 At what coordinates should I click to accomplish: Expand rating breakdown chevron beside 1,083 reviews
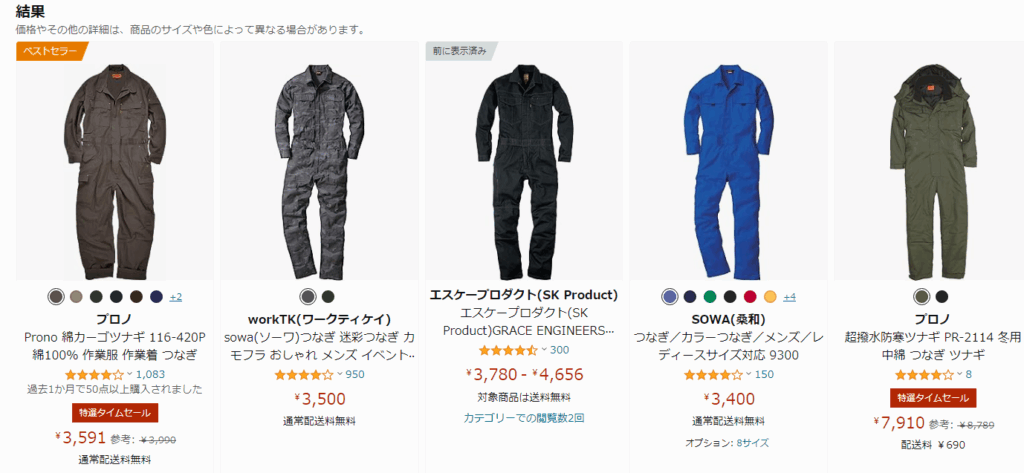coord(129,374)
